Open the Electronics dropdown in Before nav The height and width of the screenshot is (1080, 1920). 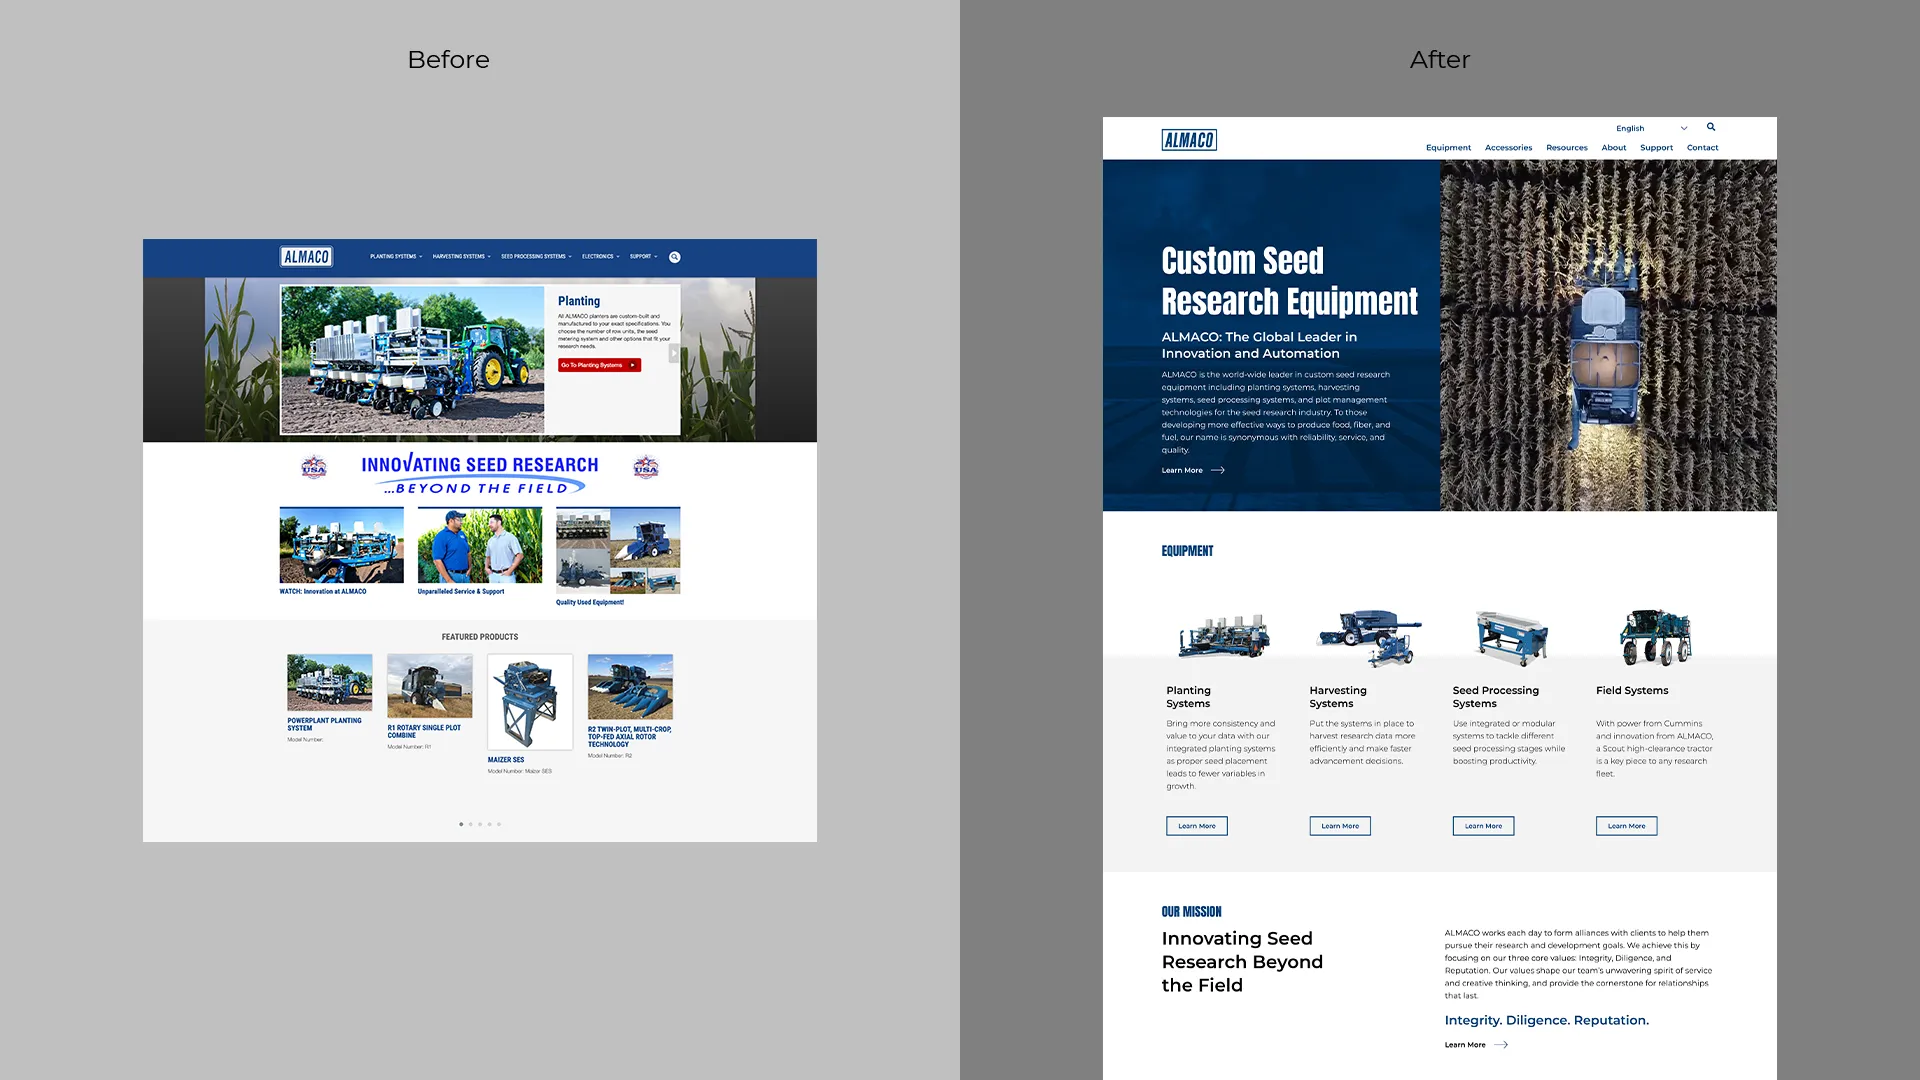[x=600, y=257]
